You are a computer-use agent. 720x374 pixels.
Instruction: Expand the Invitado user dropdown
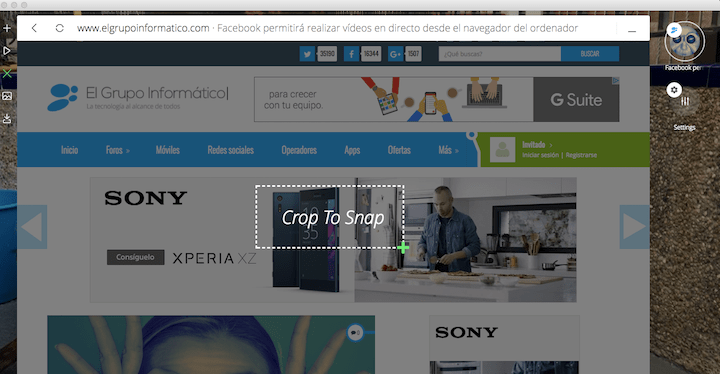(537, 145)
